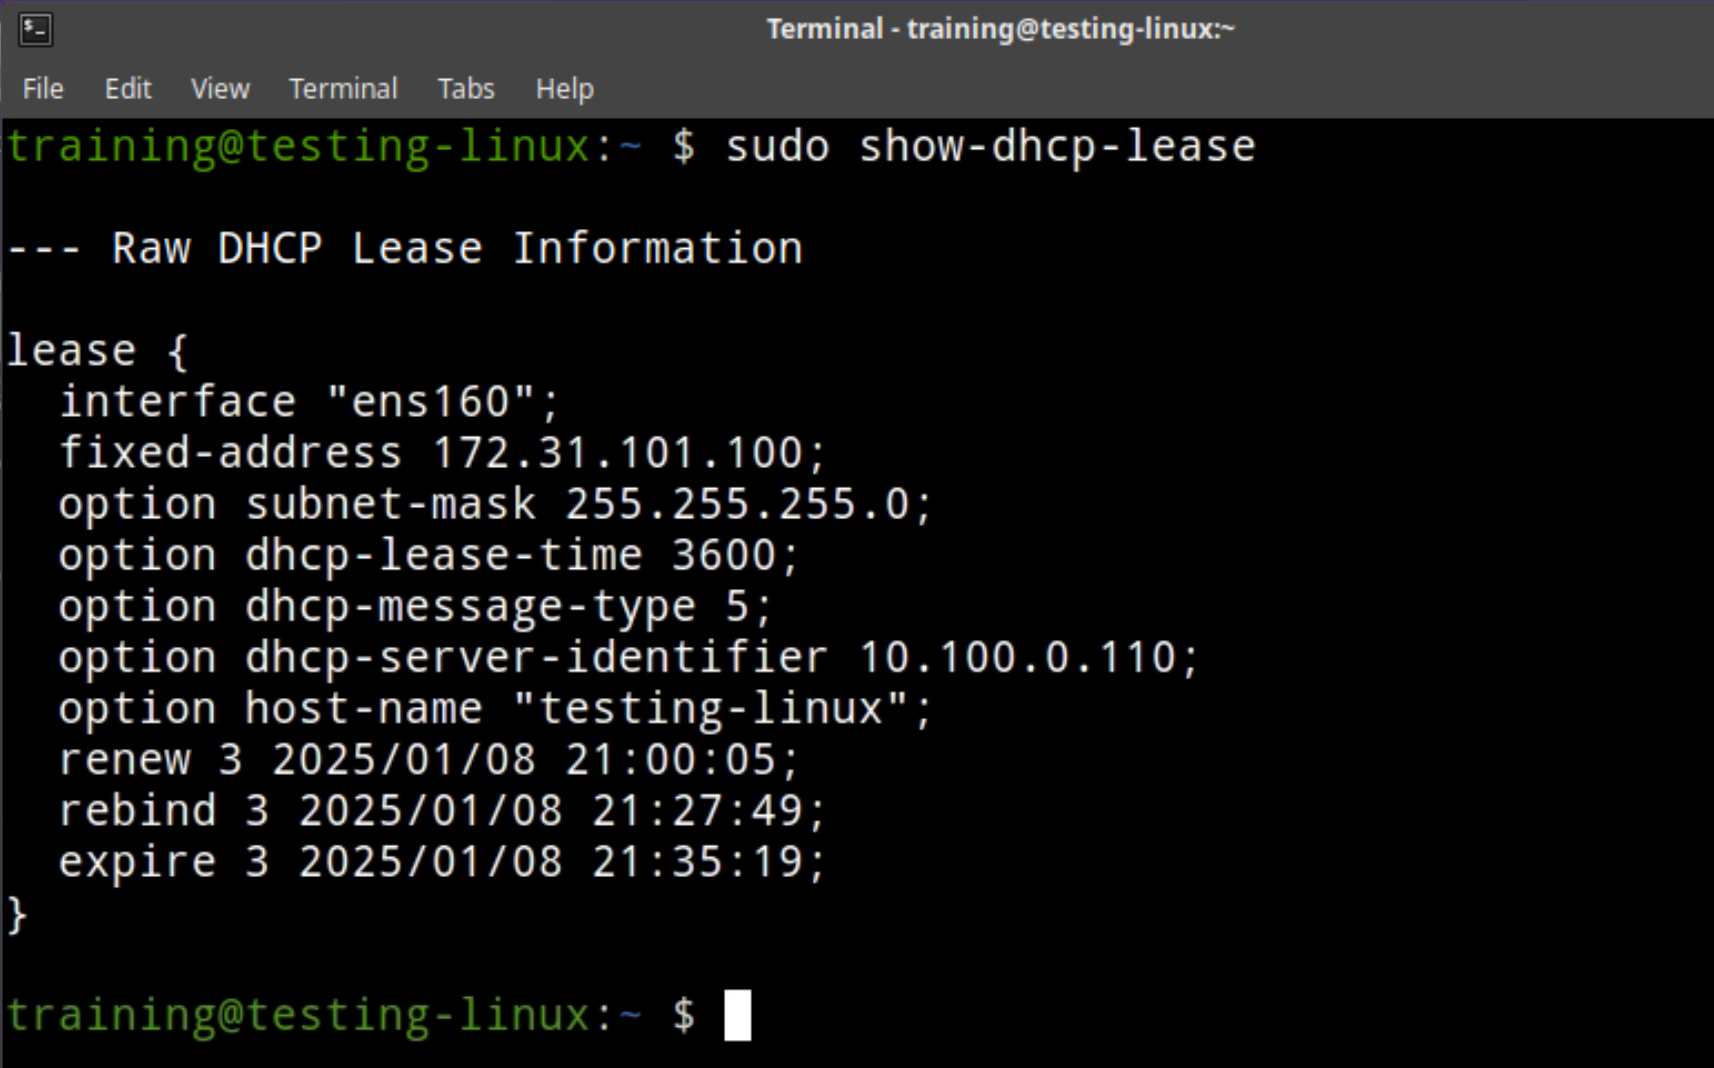Click the subnet-mask value 255.255.255.0

737,504
